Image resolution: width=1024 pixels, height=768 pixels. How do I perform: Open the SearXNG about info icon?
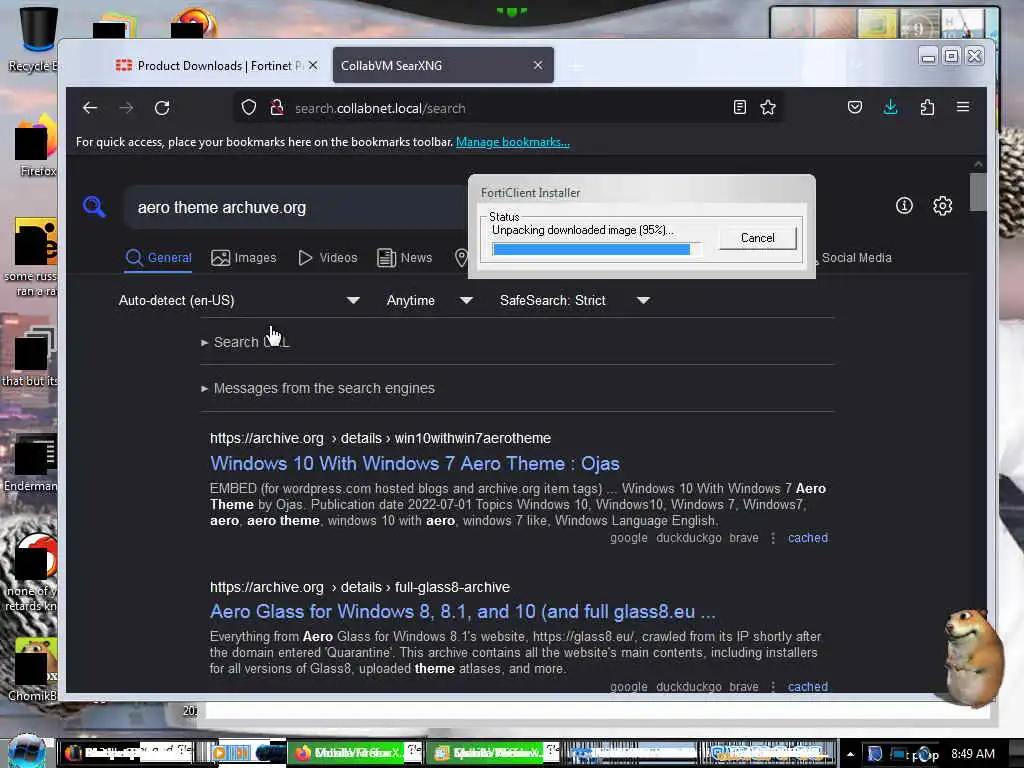904,206
